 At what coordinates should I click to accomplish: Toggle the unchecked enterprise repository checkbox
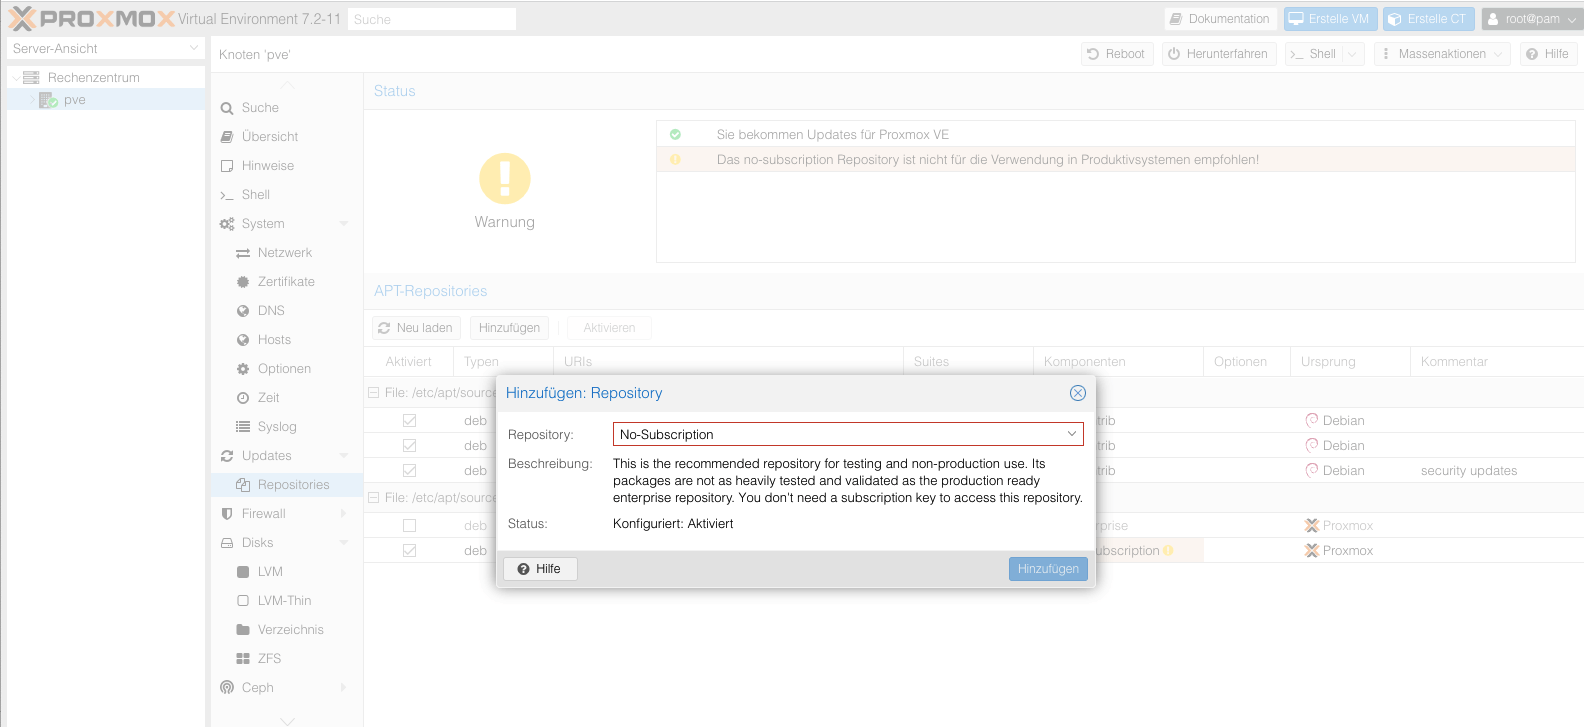(x=409, y=526)
